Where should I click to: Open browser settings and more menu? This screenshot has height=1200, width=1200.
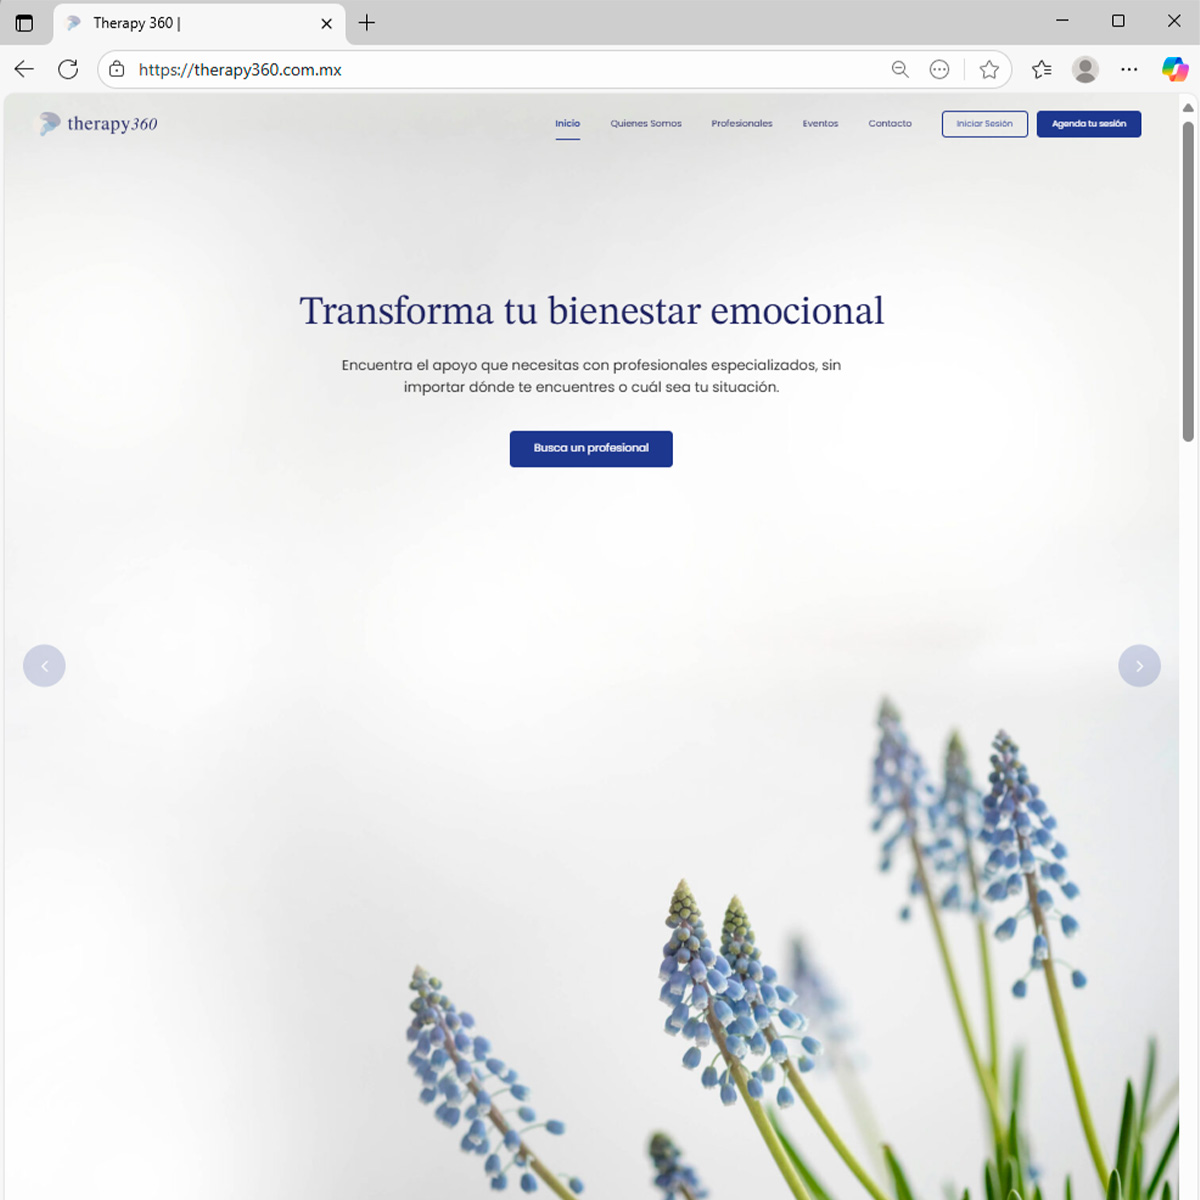[1129, 69]
